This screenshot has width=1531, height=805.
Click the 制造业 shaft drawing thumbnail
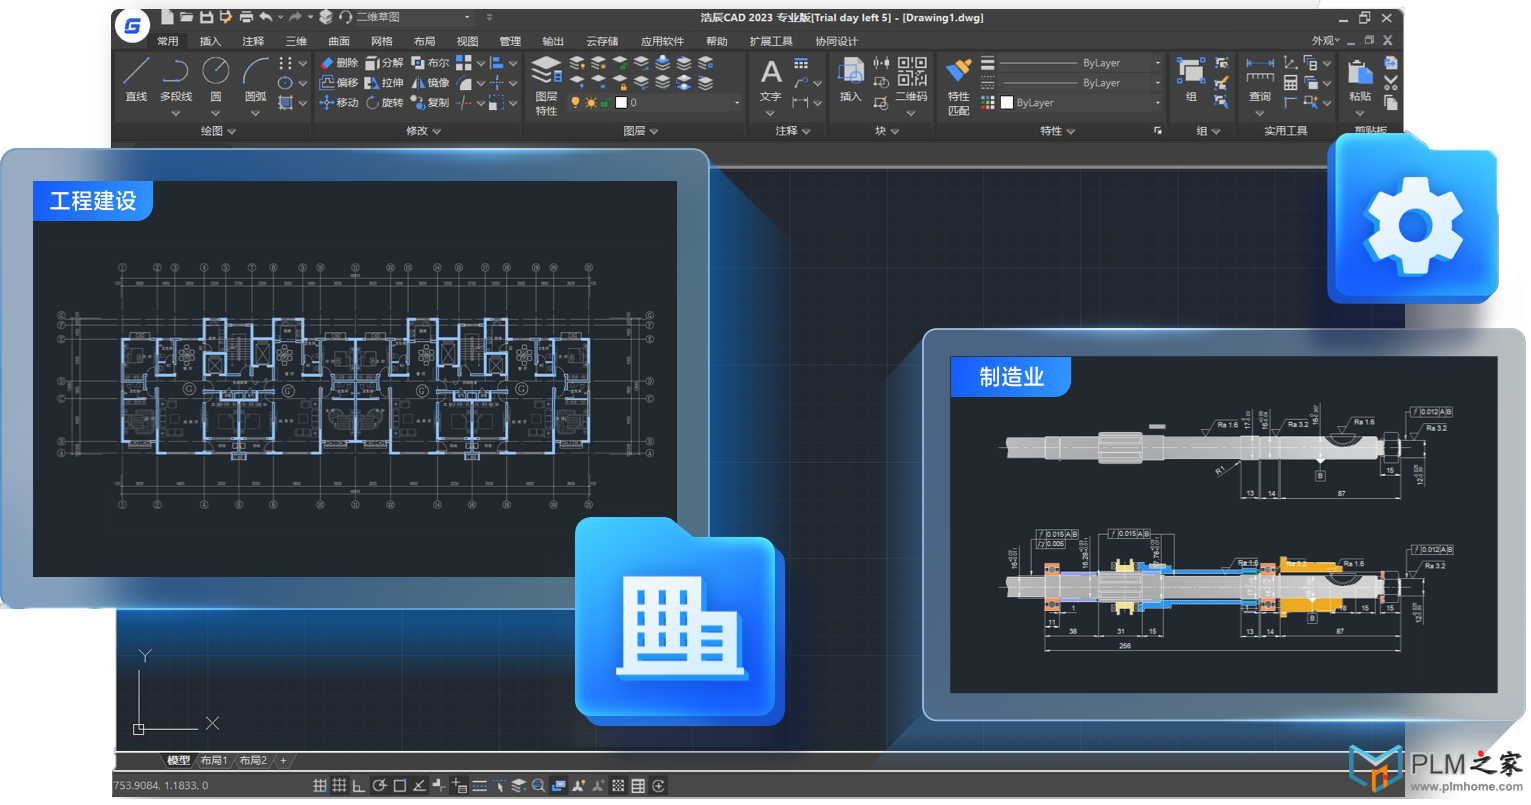[x=1223, y=524]
